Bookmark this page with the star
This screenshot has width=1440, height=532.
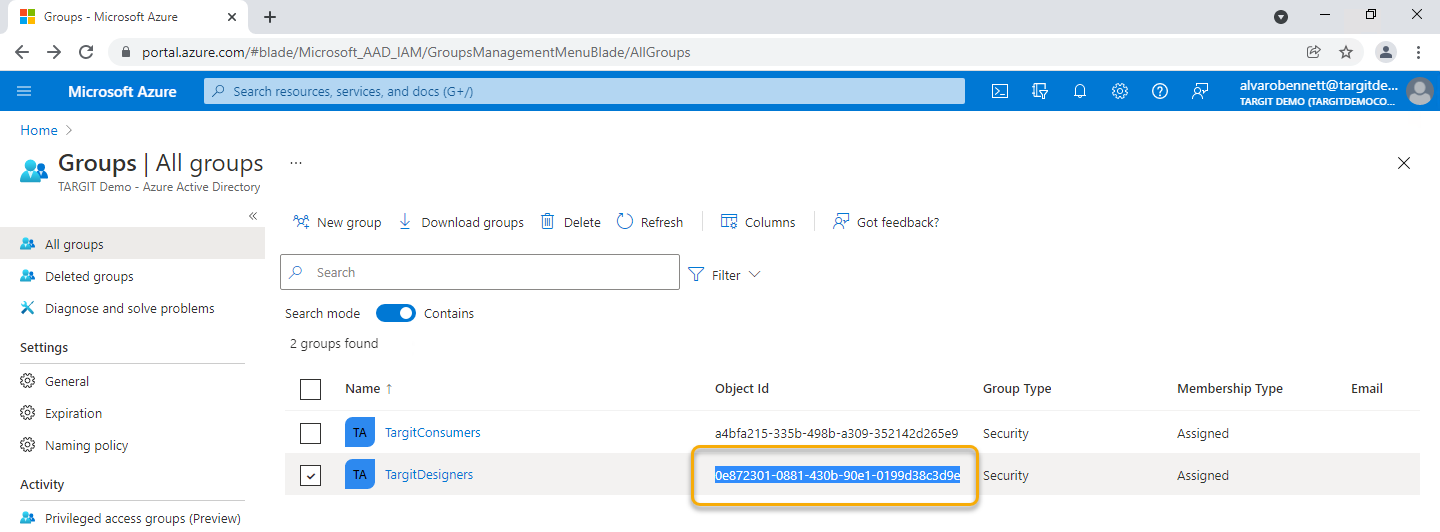(1346, 52)
